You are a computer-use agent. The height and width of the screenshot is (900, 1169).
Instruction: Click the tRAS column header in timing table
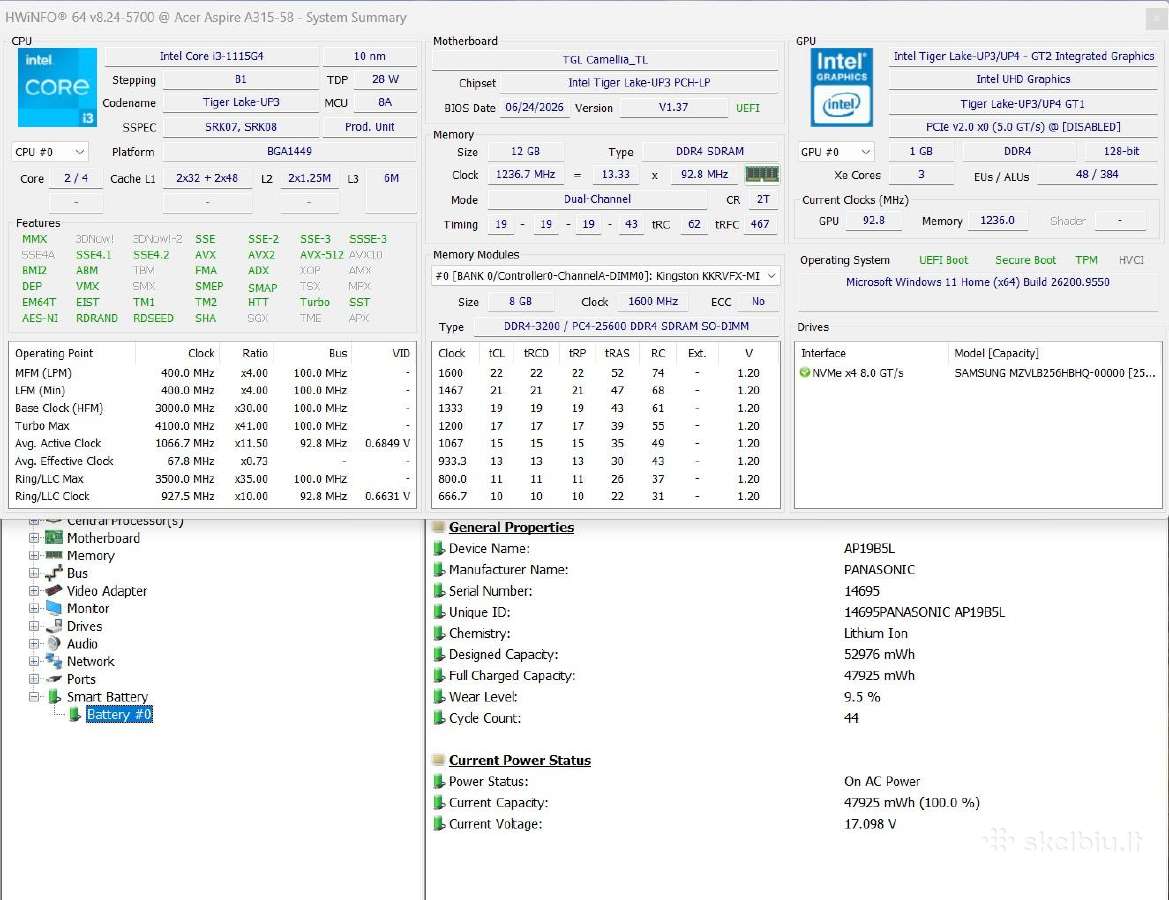tap(617, 353)
